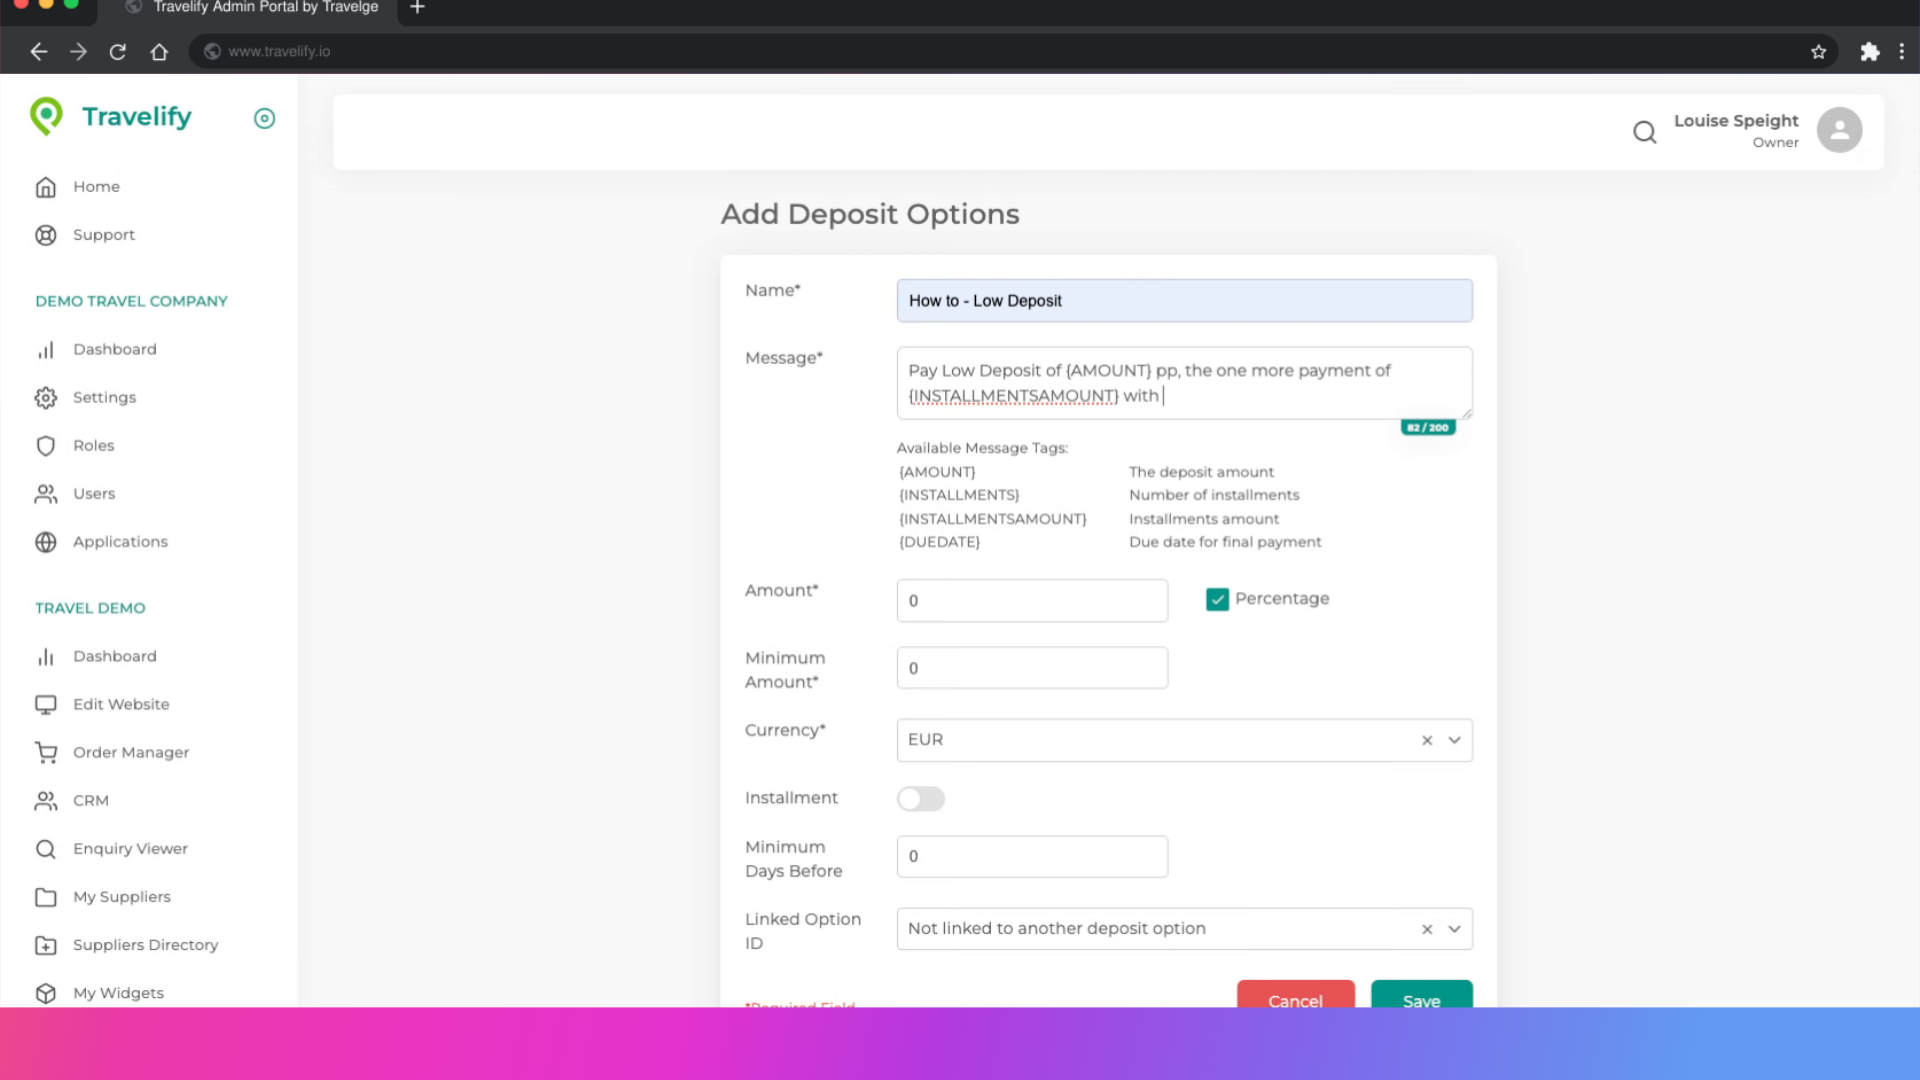The width and height of the screenshot is (1920, 1080).
Task: Go to Enquiry Viewer menu item
Action: pos(130,848)
